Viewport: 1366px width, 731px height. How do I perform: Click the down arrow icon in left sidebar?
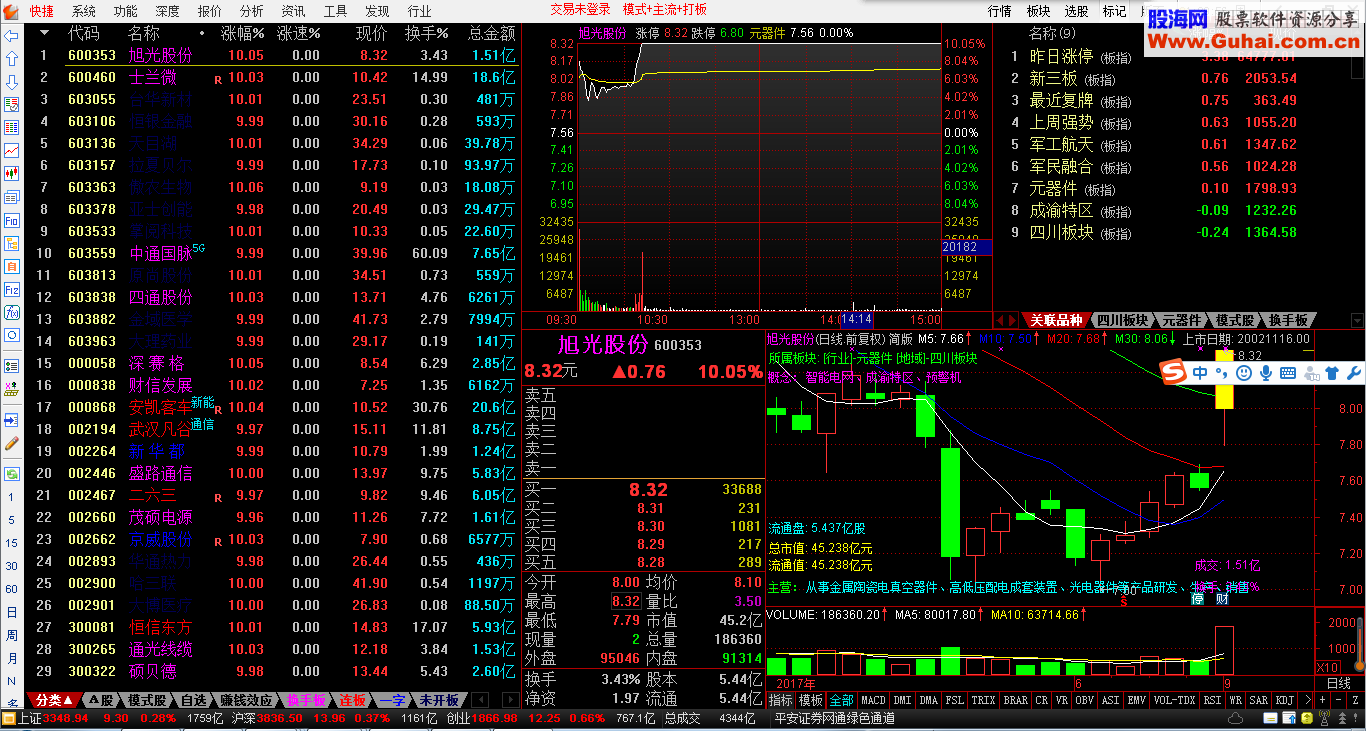click(x=11, y=81)
